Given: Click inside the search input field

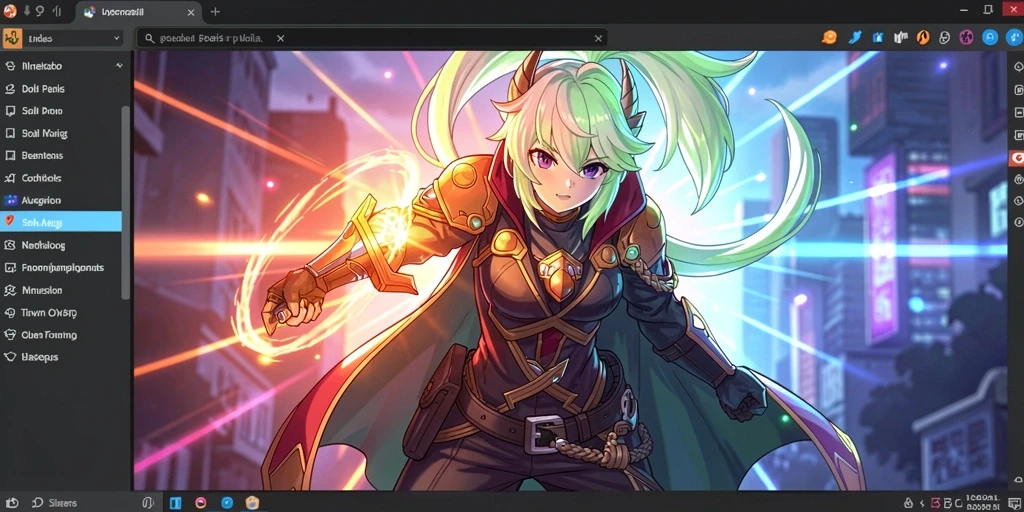Looking at the screenshot, I should (x=372, y=39).
